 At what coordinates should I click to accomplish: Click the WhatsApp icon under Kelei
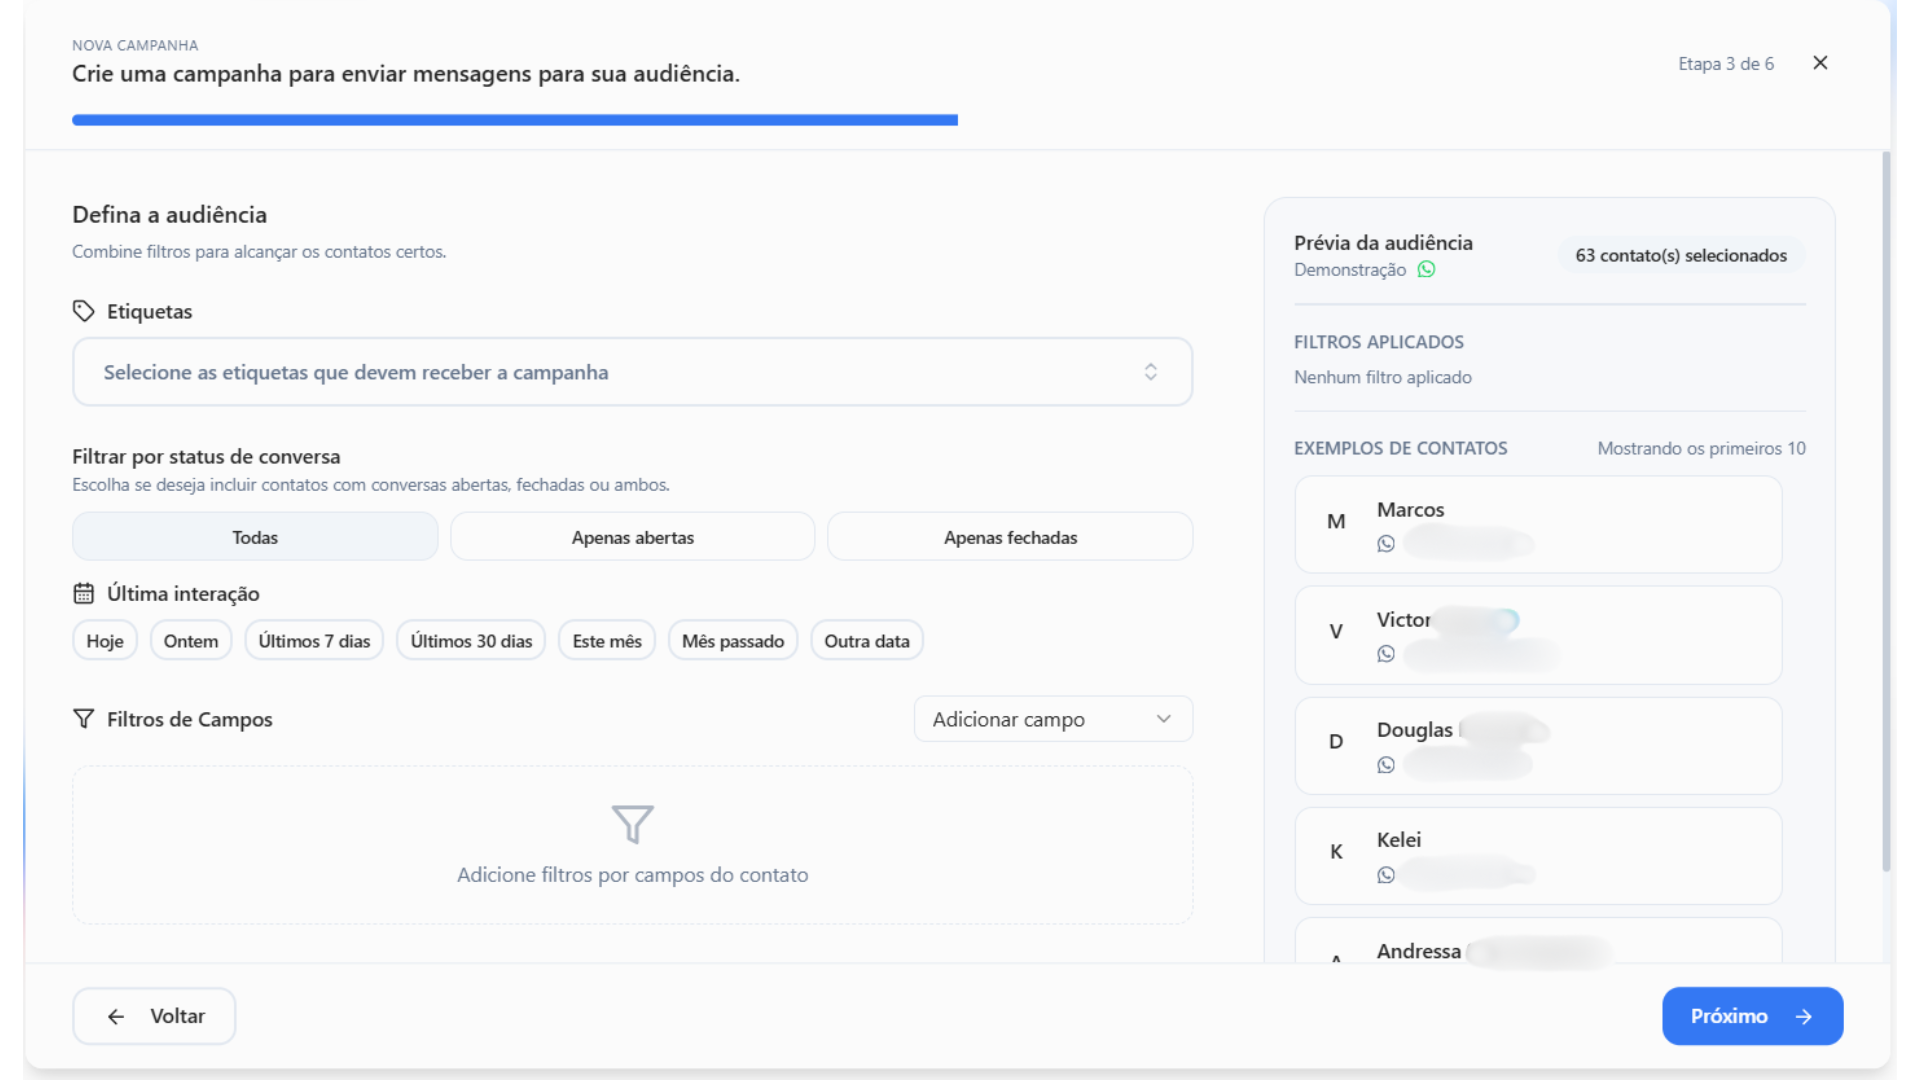tap(1385, 875)
